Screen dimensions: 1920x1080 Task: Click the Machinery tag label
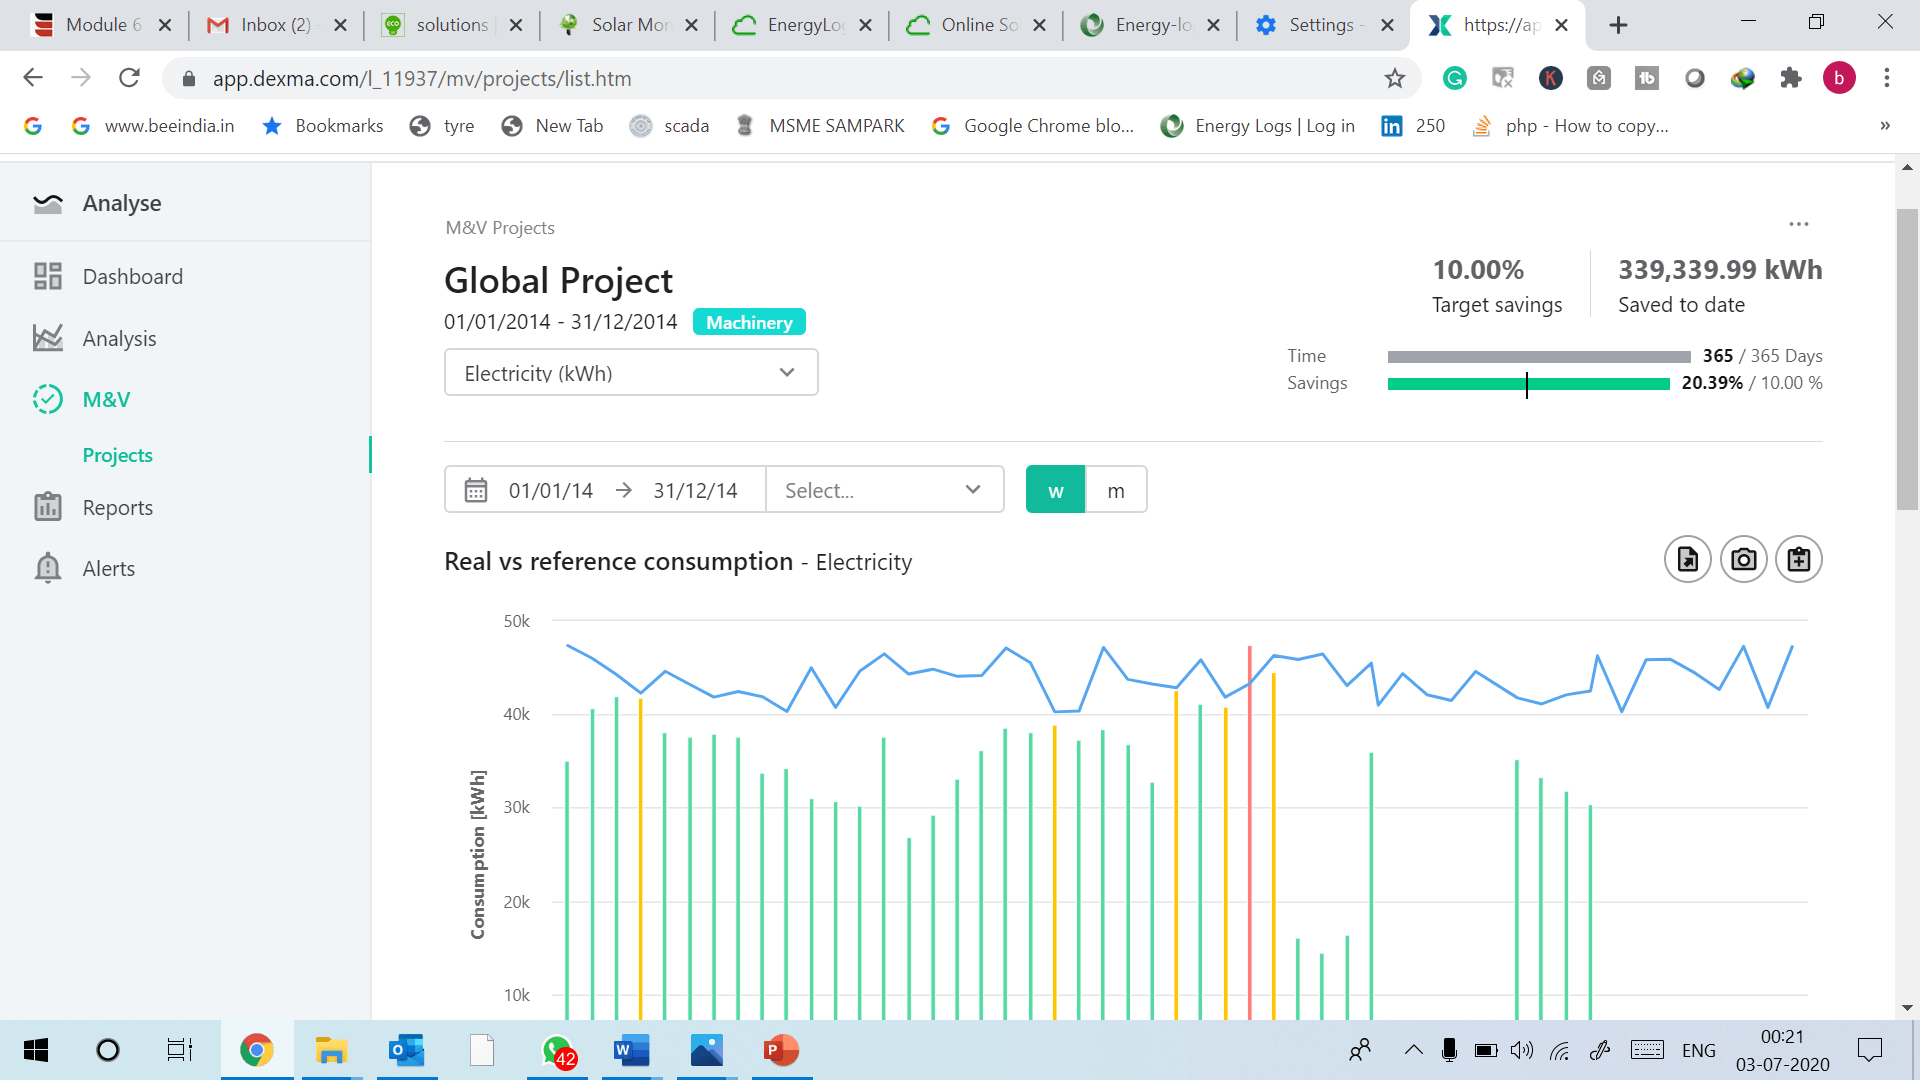(x=748, y=322)
